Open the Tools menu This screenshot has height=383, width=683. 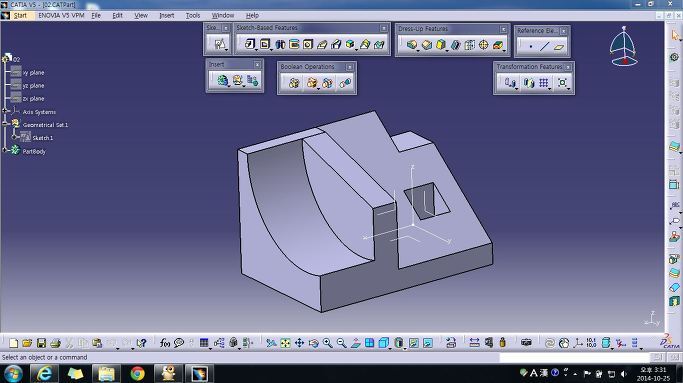193,15
